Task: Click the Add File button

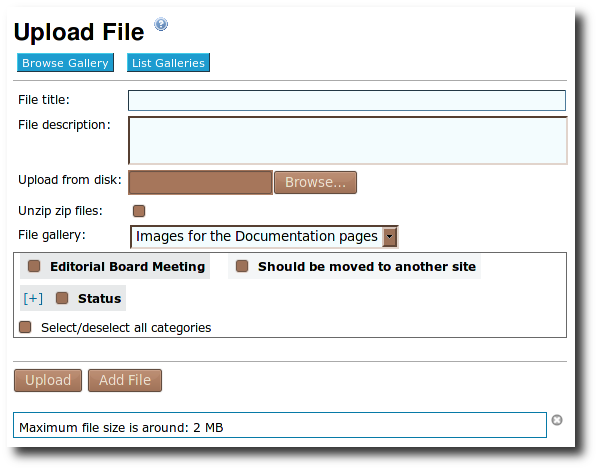Action: [x=125, y=380]
